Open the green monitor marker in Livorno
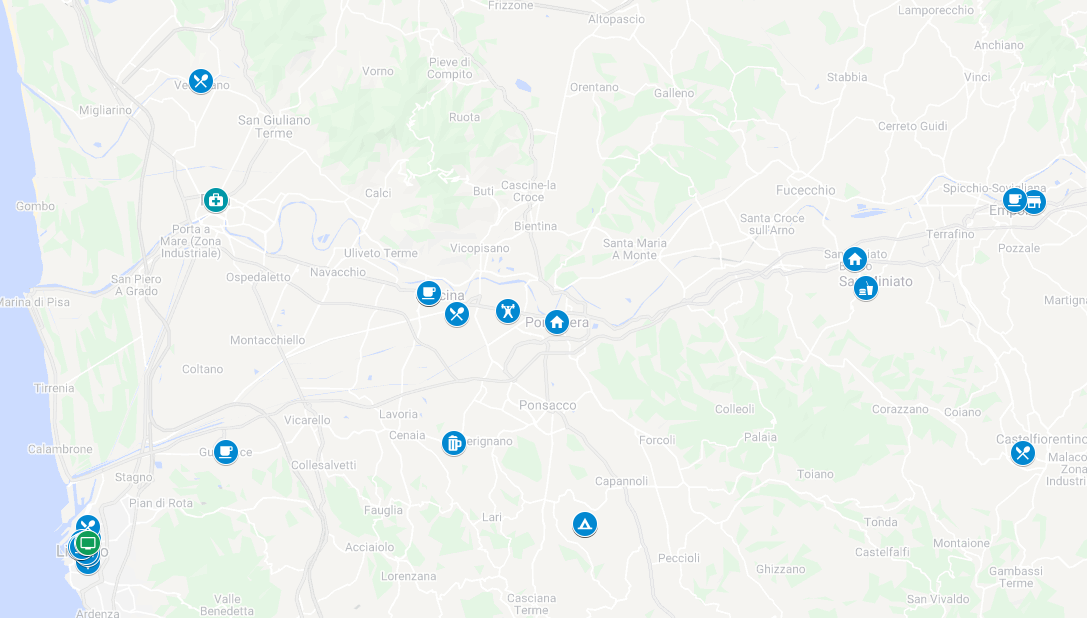Screen dimensions: 1087x618 tap(87, 542)
